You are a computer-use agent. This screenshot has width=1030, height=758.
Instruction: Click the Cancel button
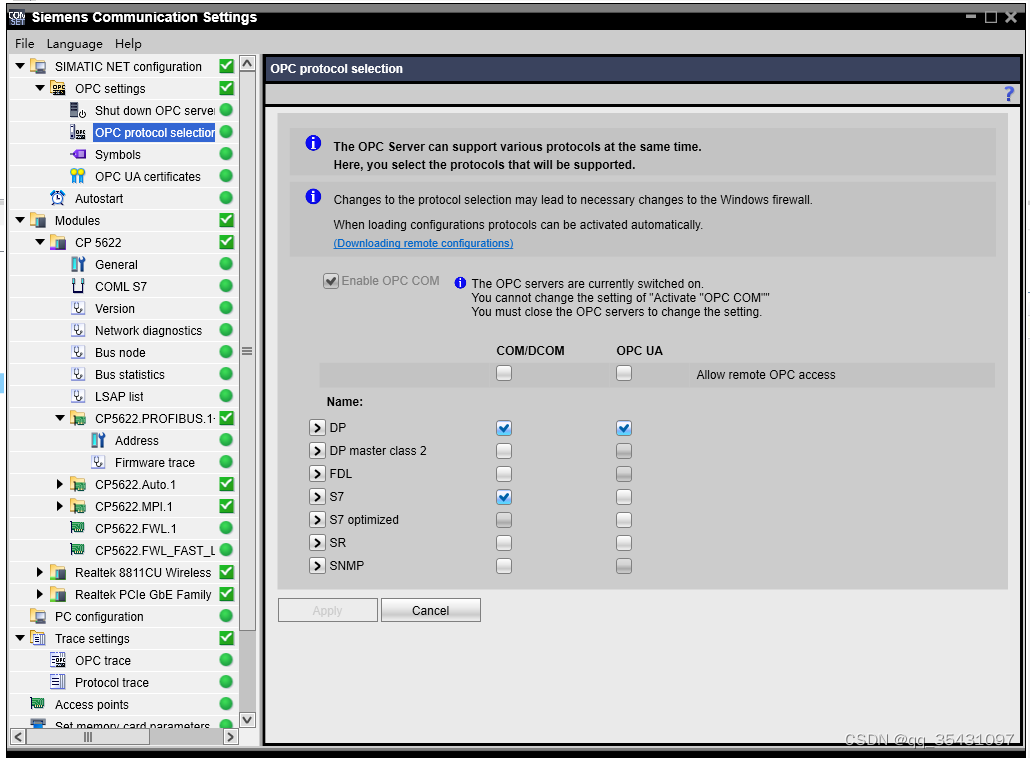pos(430,610)
